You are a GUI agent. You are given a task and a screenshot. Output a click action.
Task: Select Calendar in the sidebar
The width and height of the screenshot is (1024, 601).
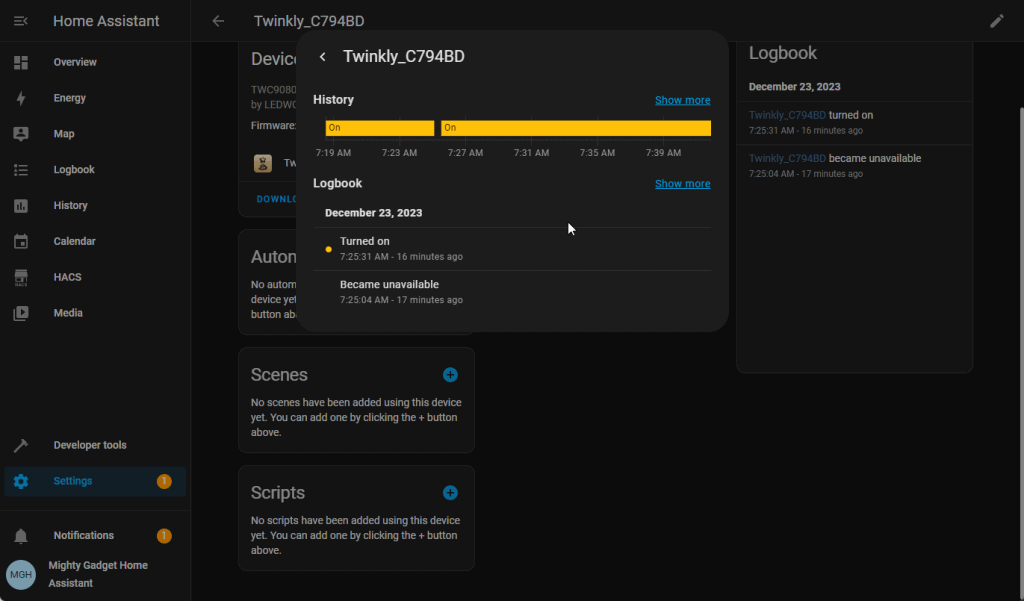click(x=74, y=241)
